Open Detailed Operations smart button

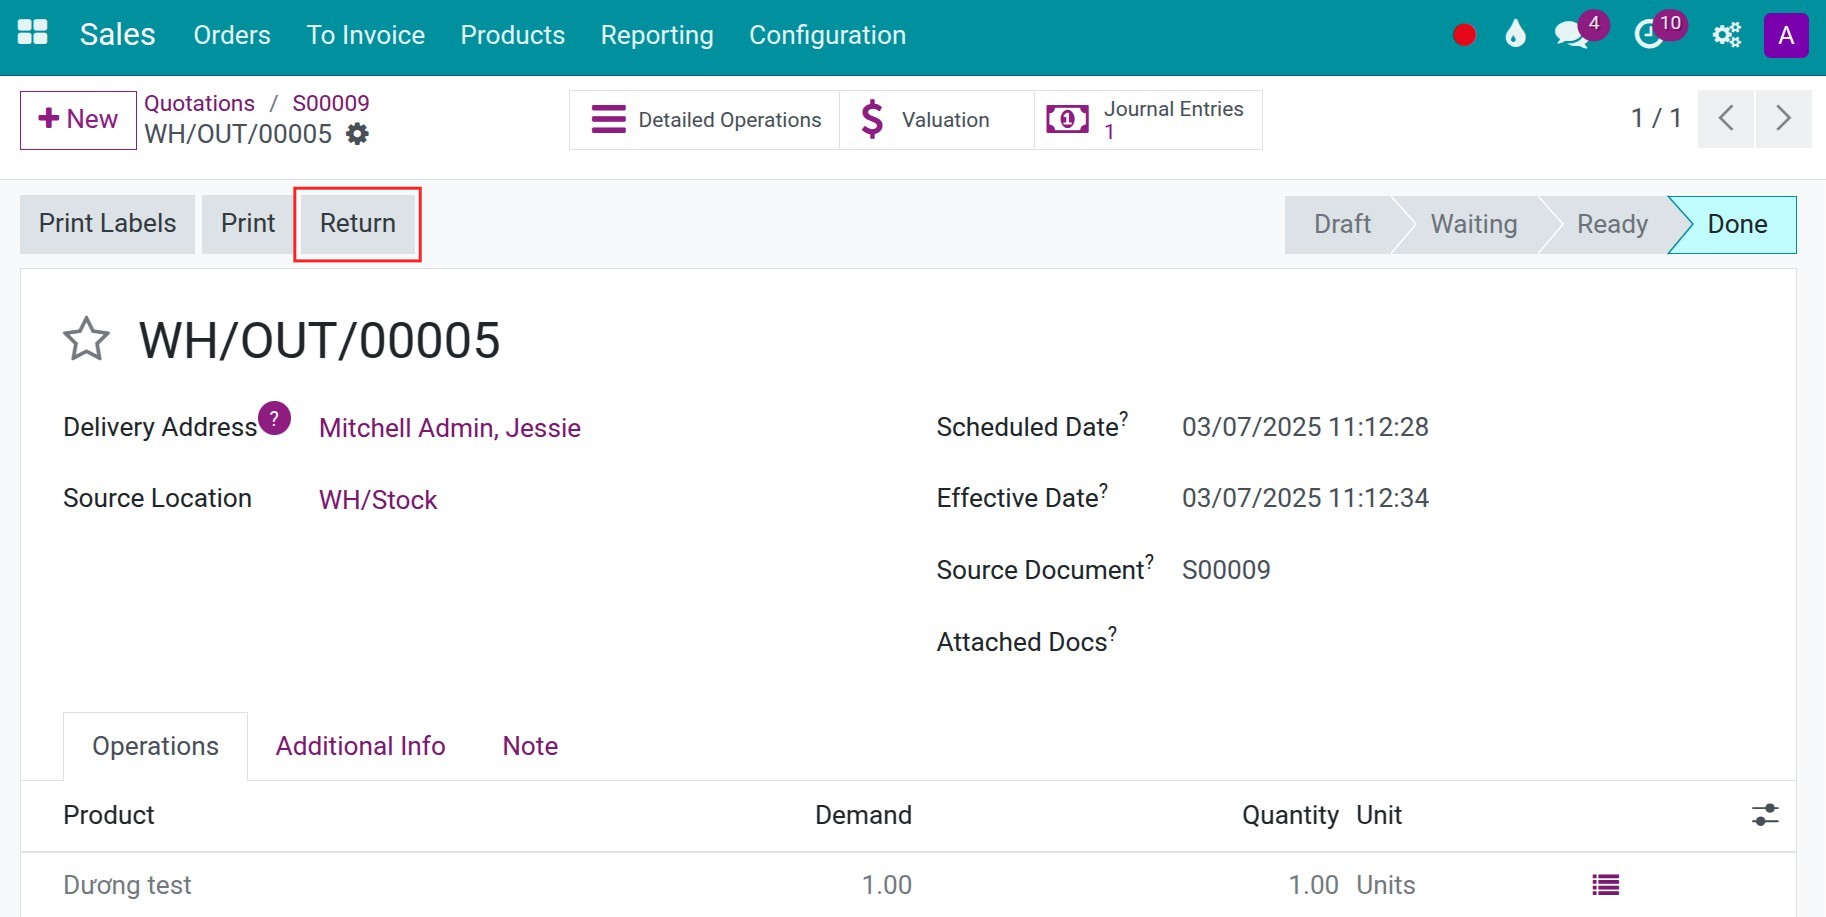705,120
